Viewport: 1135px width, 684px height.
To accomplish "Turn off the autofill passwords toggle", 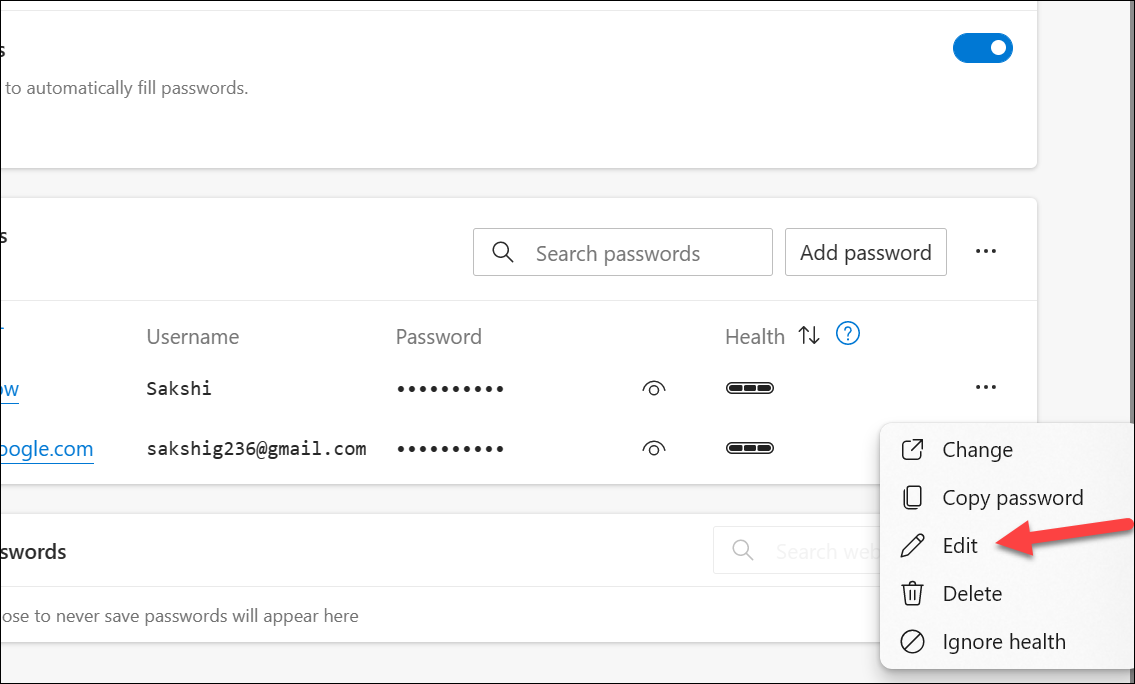I will [983, 47].
